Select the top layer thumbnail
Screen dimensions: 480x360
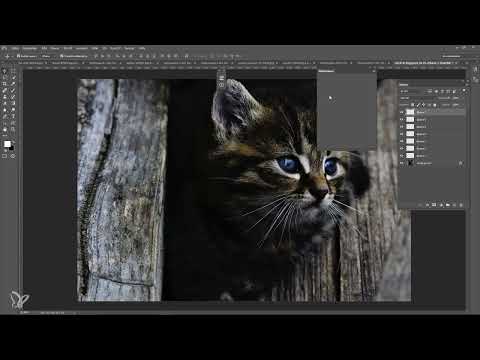(x=410, y=112)
